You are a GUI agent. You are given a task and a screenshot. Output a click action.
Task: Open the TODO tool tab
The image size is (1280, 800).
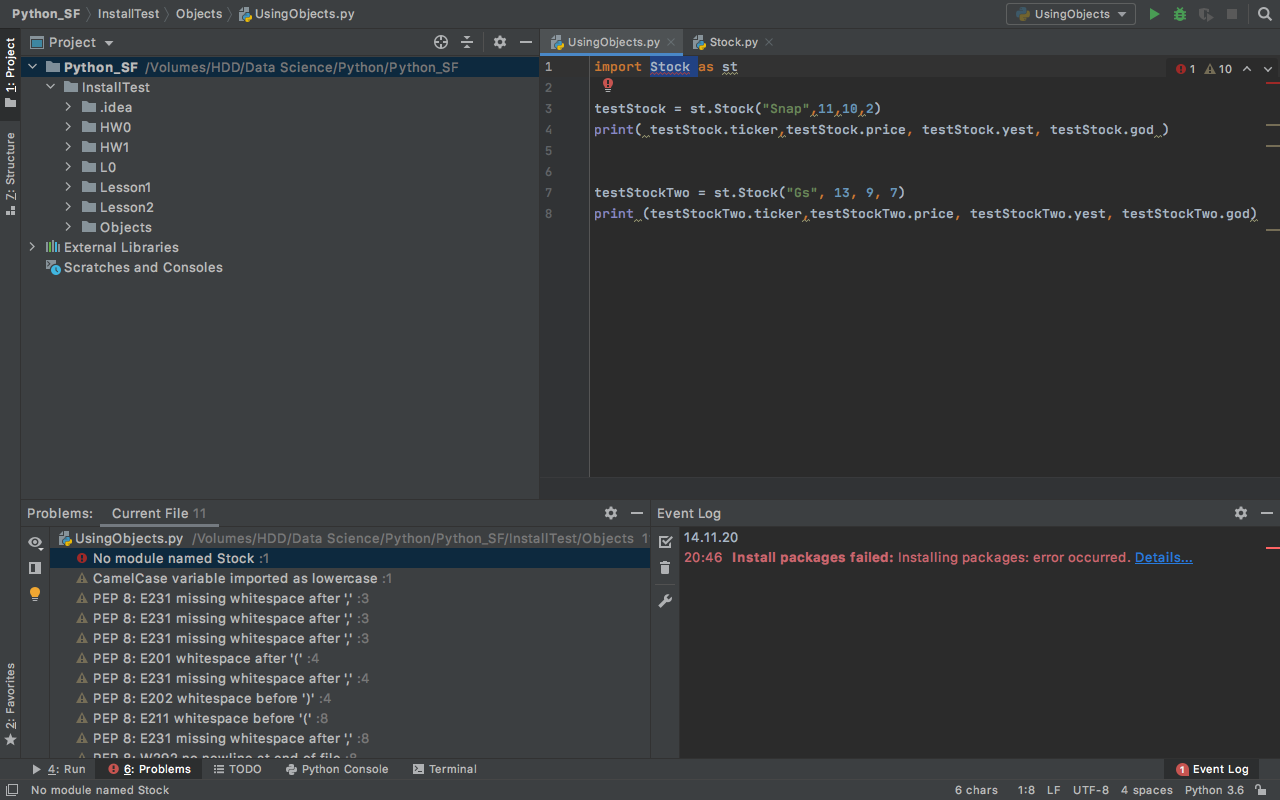click(x=237, y=769)
